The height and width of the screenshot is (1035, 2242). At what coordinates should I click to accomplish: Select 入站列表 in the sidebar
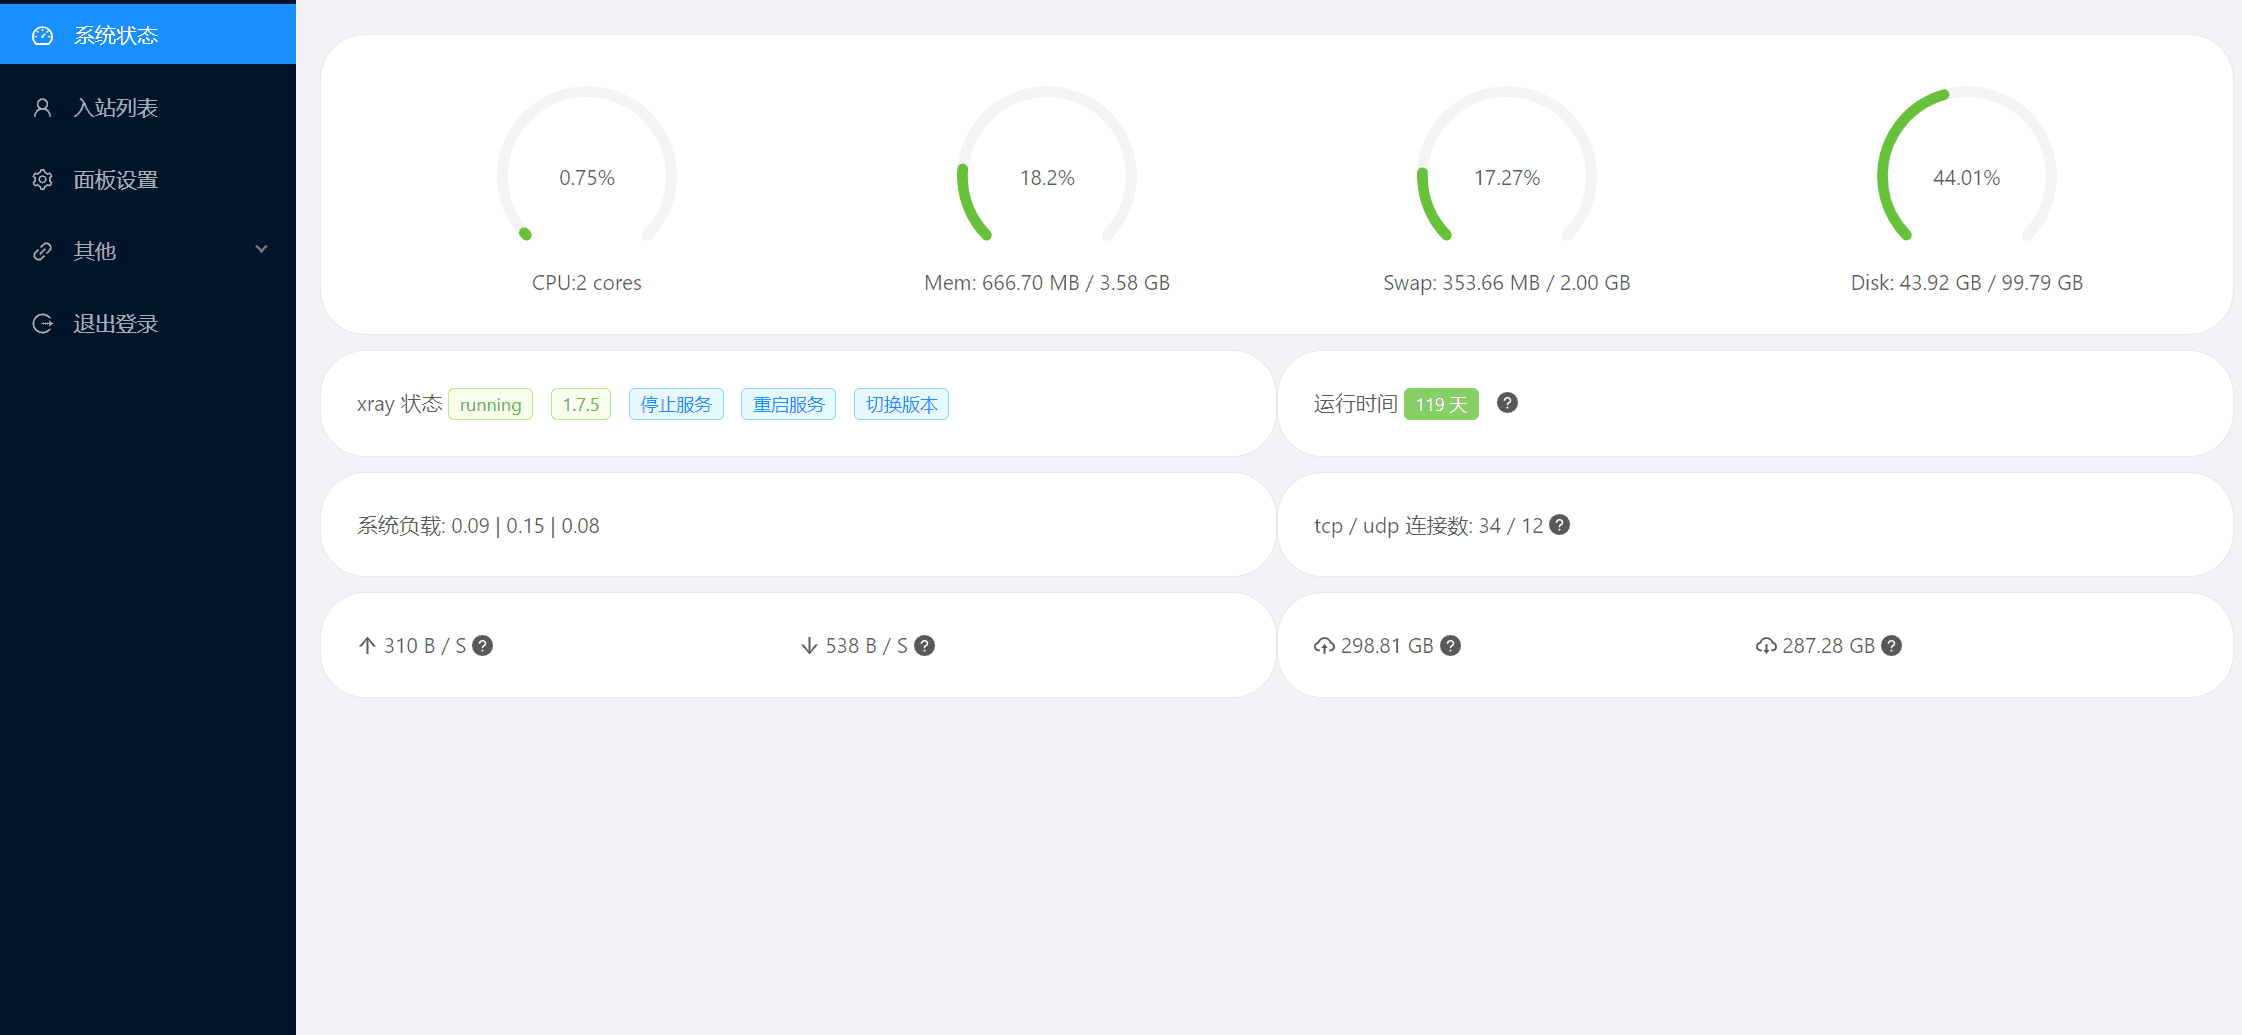pyautogui.click(x=115, y=107)
